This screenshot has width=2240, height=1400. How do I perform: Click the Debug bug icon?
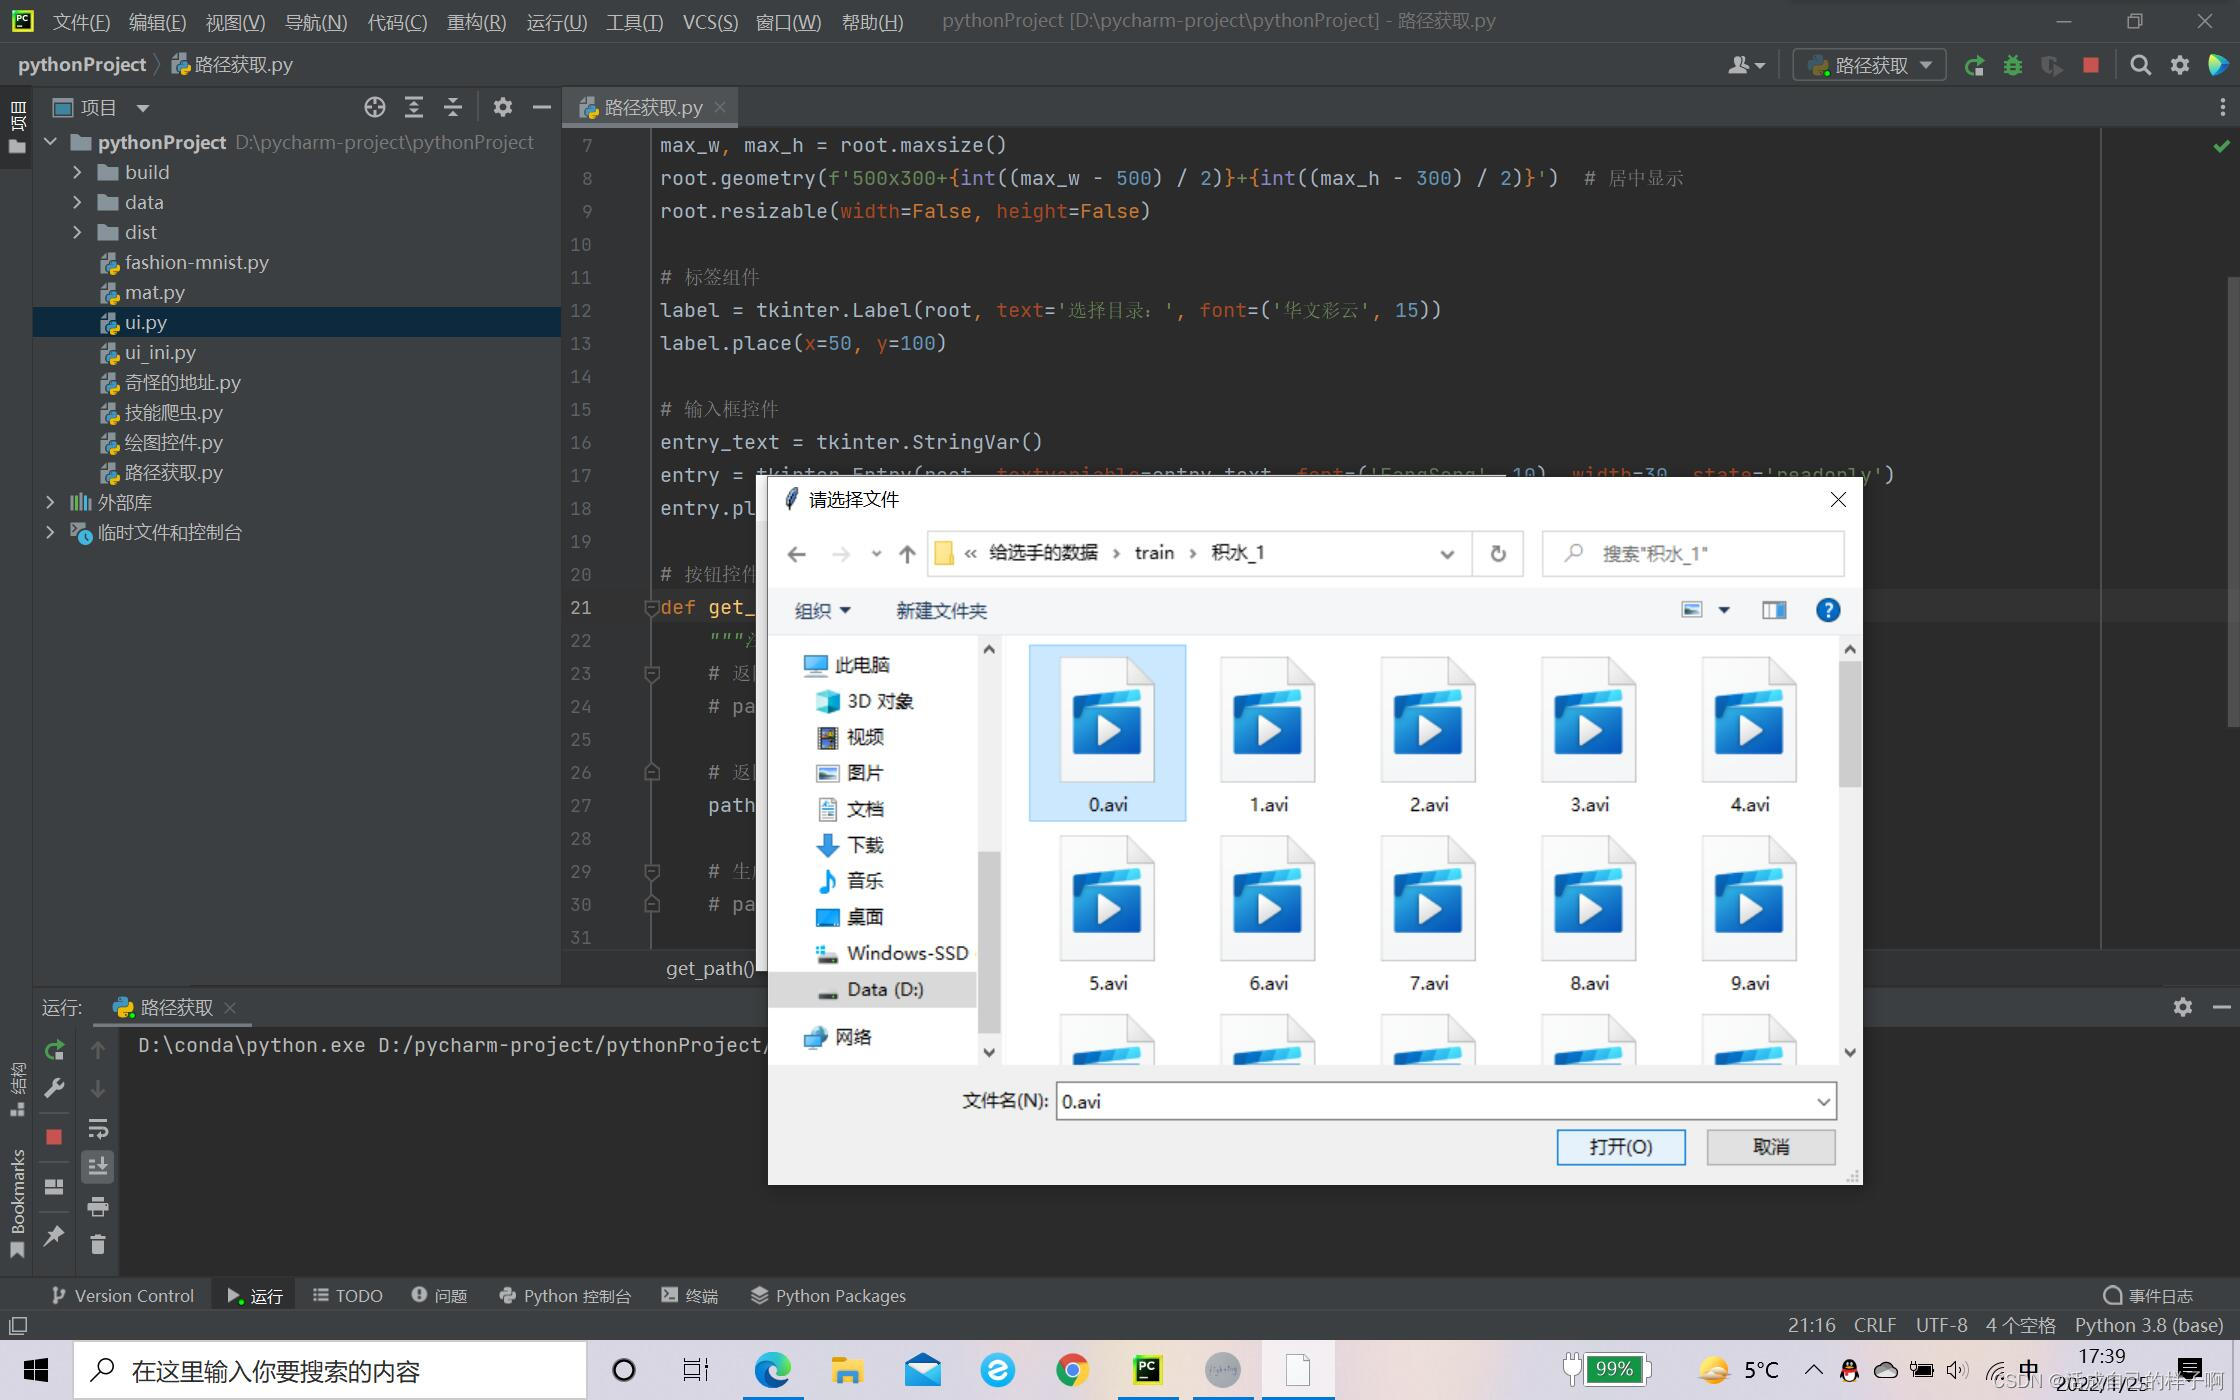click(2013, 66)
